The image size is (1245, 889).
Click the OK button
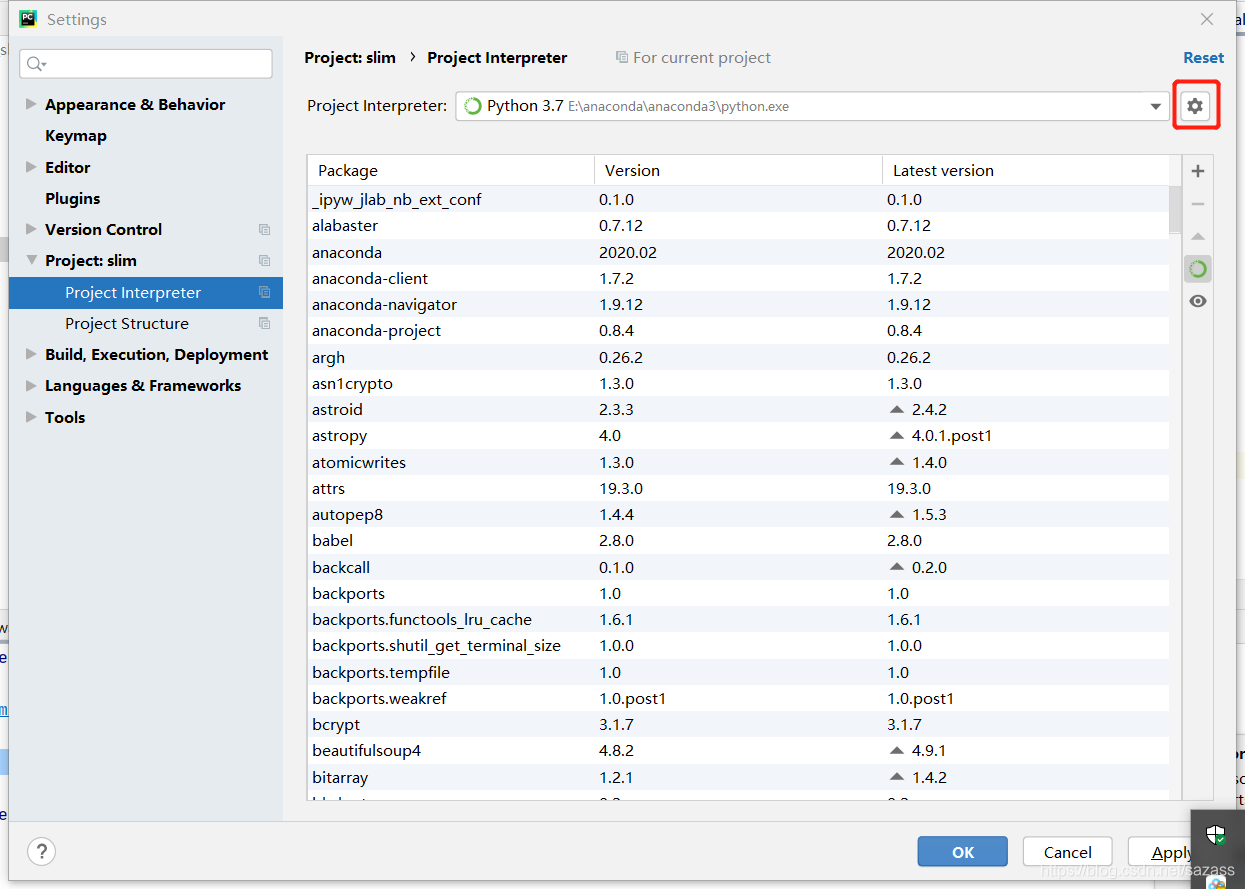click(x=963, y=852)
